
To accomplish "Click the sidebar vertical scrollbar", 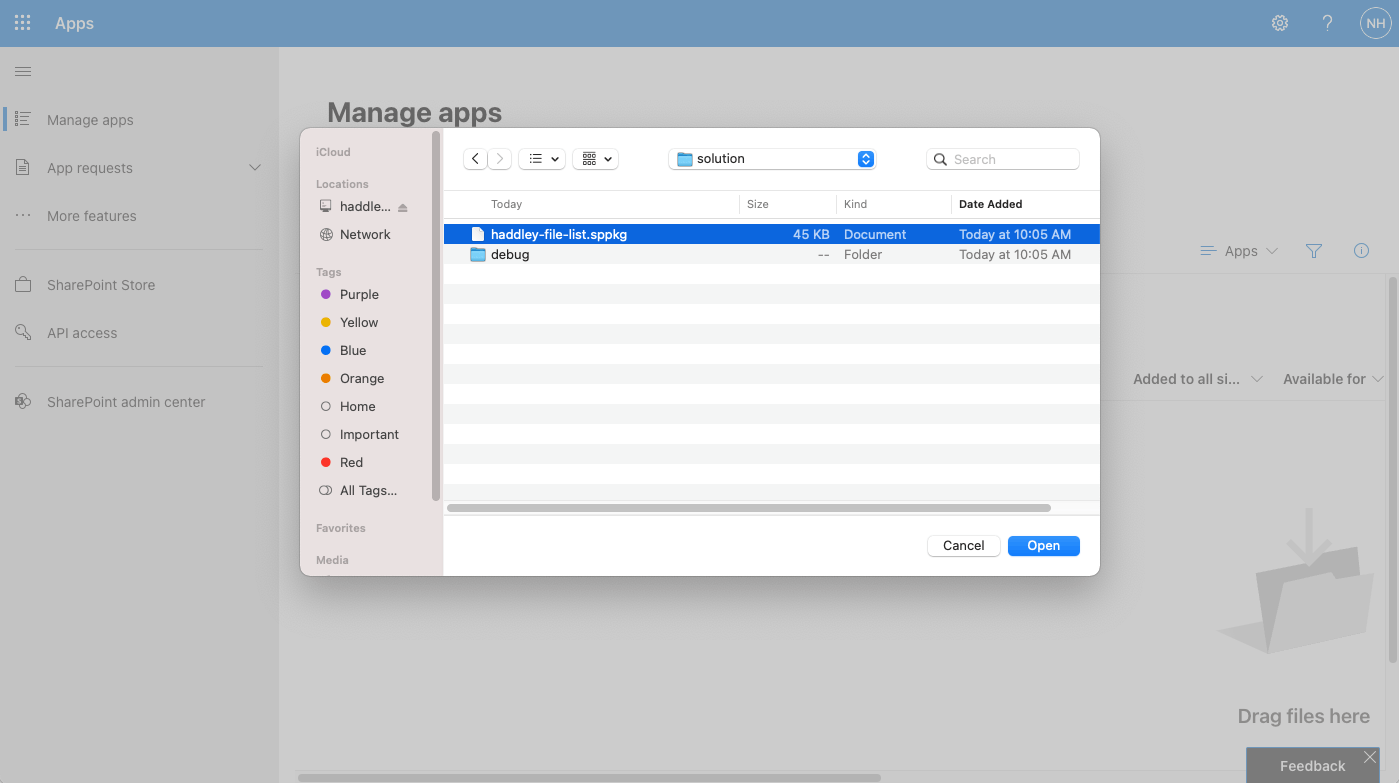I will click(x=436, y=316).
